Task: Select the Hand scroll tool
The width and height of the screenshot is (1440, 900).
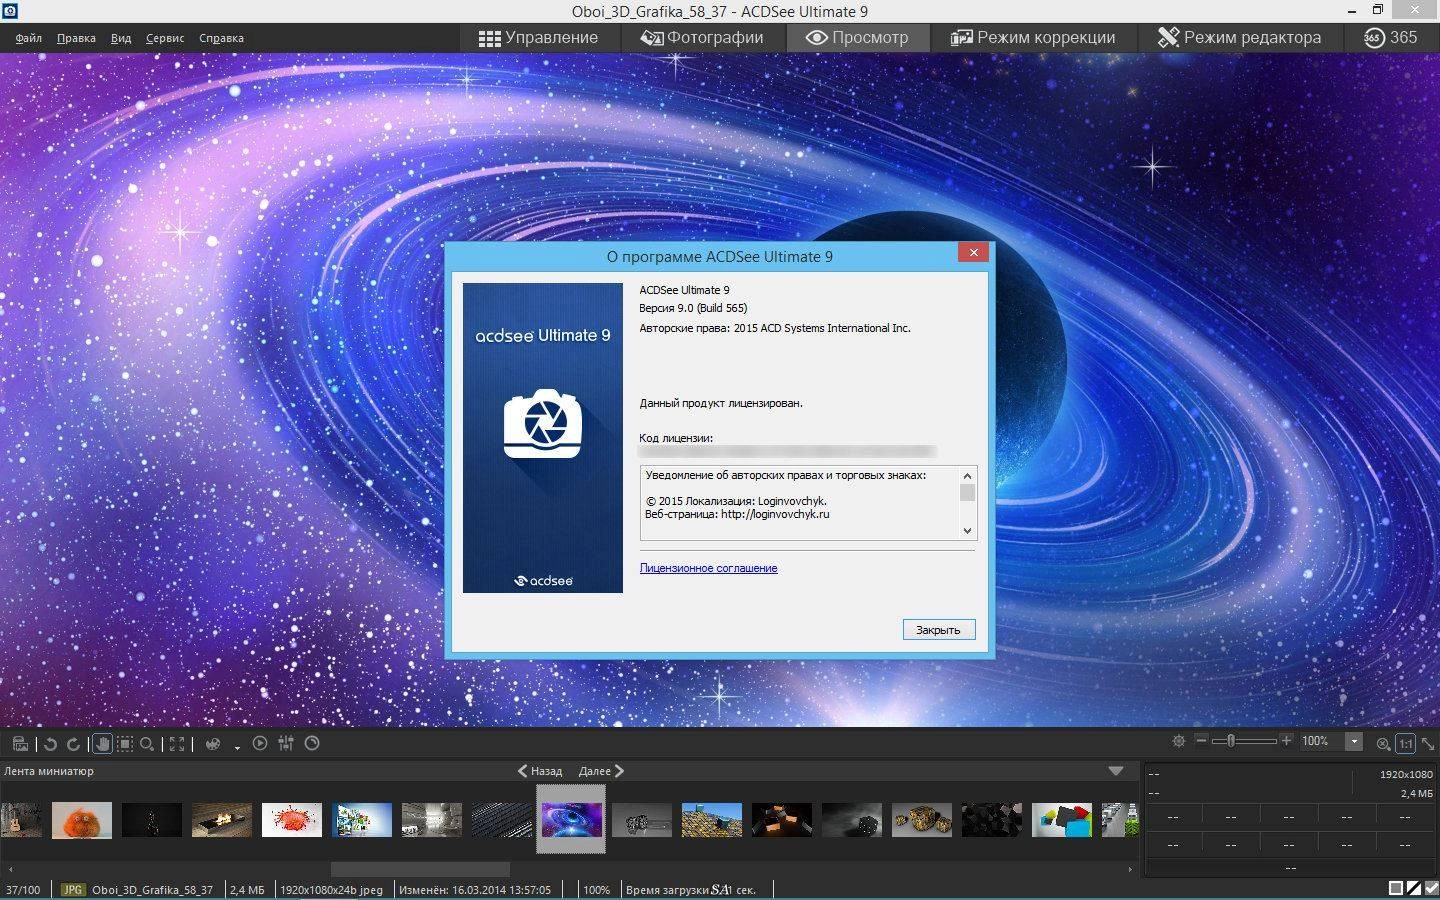Action: [x=101, y=743]
